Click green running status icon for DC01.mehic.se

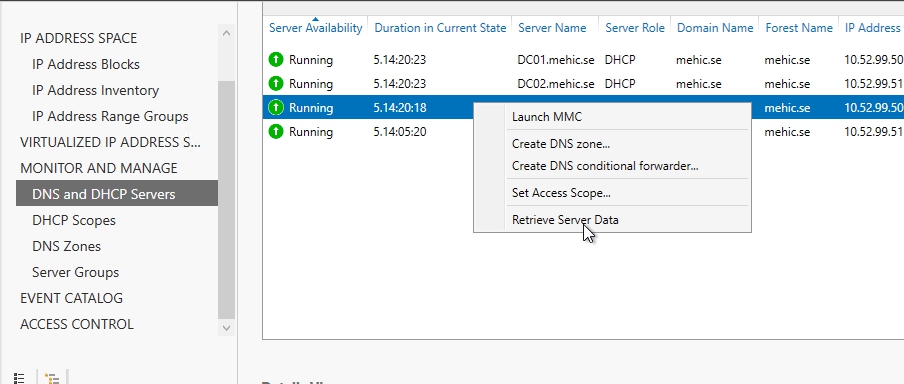tap(276, 59)
